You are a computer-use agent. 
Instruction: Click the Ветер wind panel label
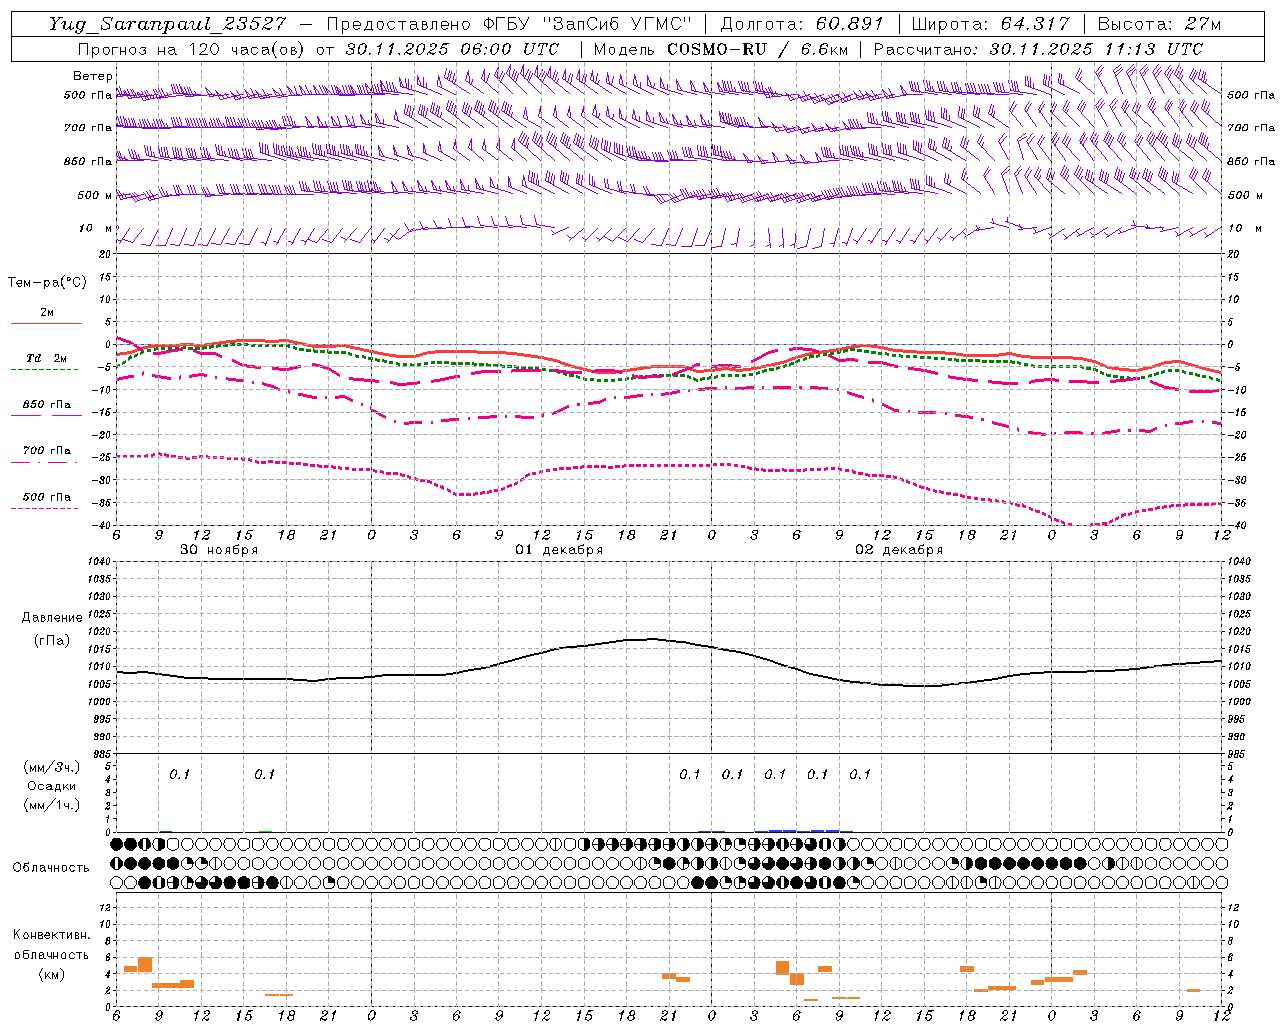(x=92, y=76)
